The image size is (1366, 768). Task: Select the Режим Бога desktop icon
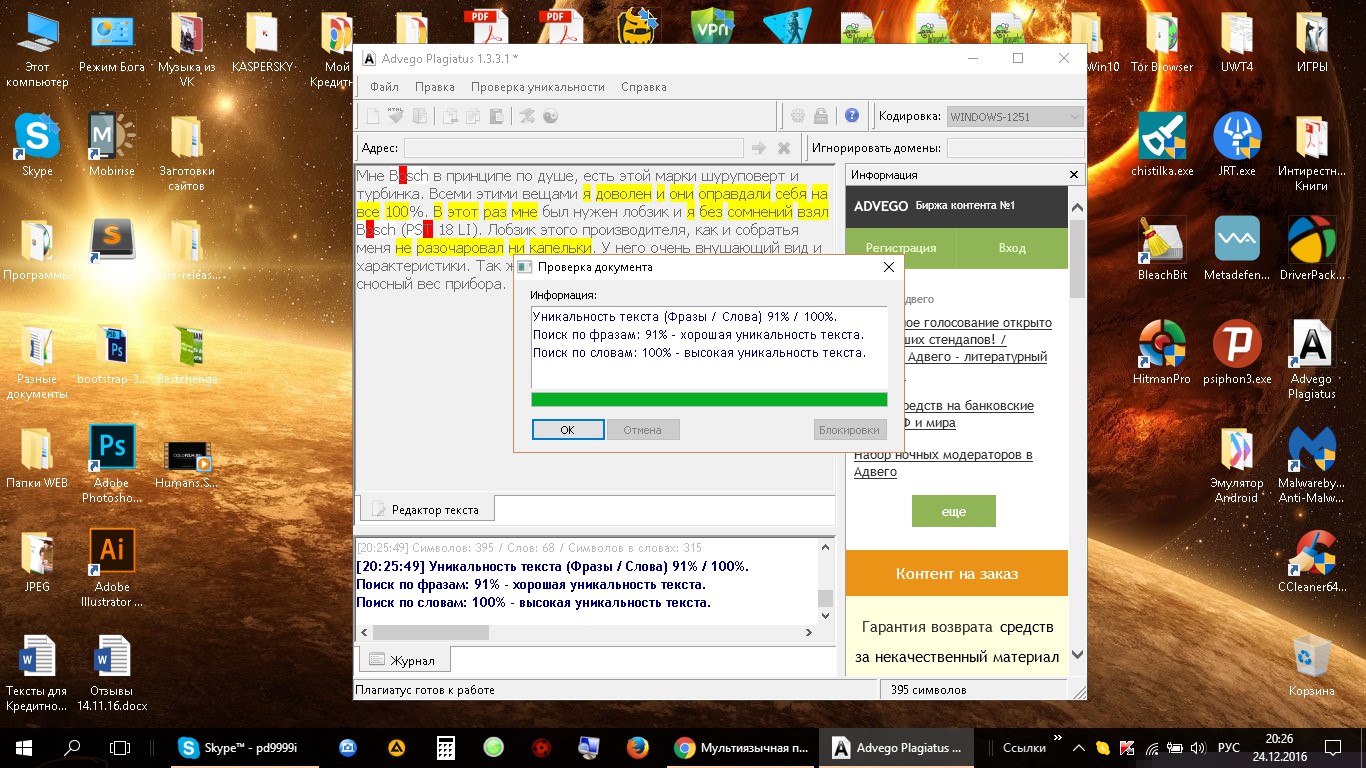tap(113, 42)
